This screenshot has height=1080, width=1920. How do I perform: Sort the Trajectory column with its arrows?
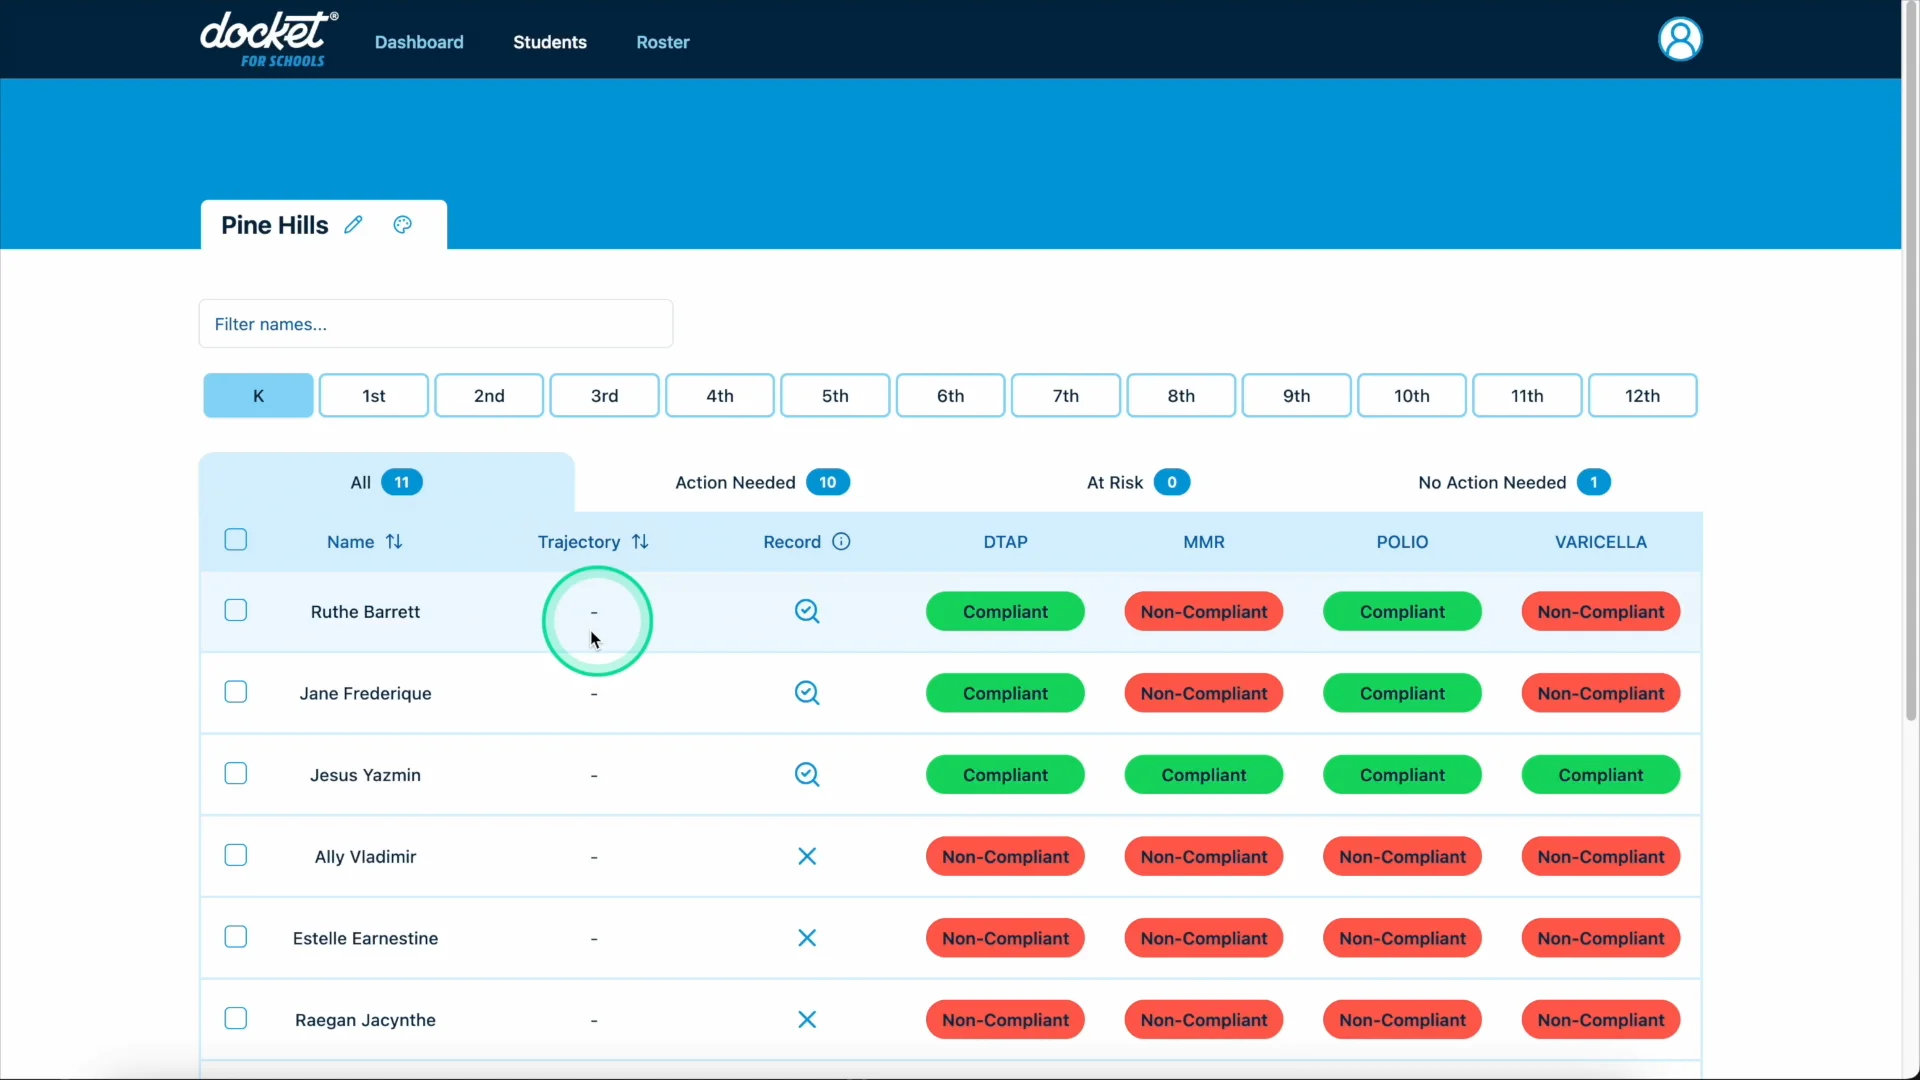pos(640,541)
